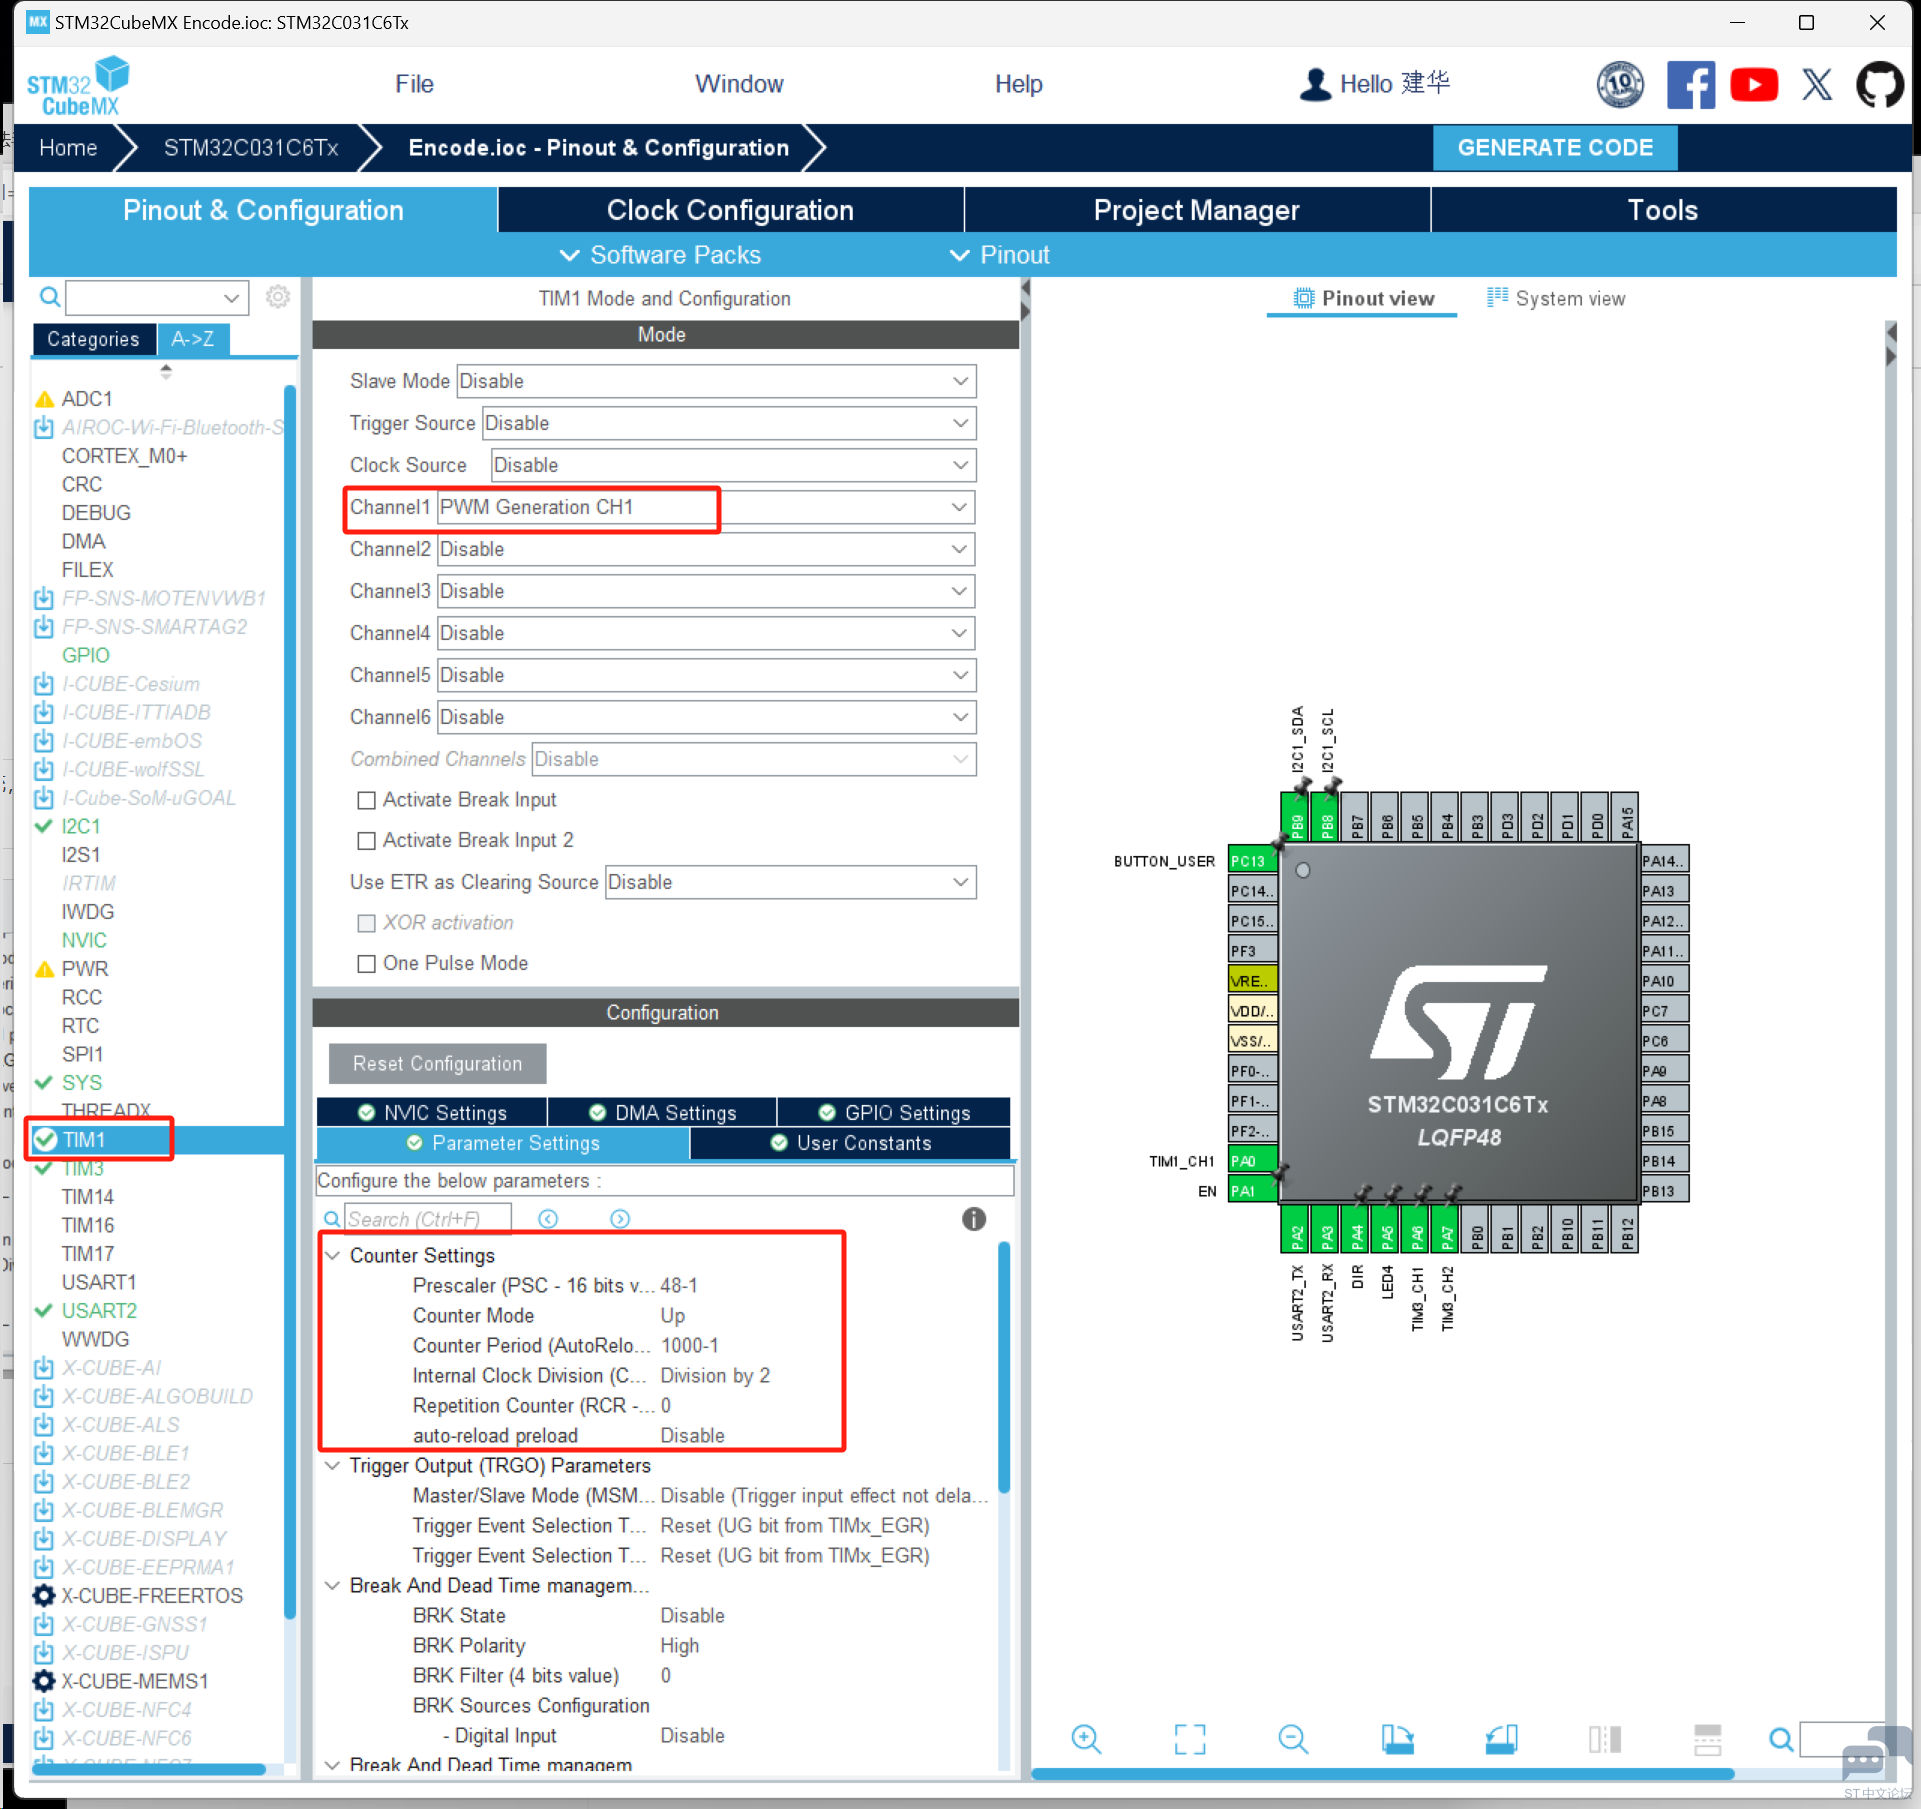Click the gear icon beside X-CUBE-FREERTOS
1921x1809 pixels.
pos(44,1595)
